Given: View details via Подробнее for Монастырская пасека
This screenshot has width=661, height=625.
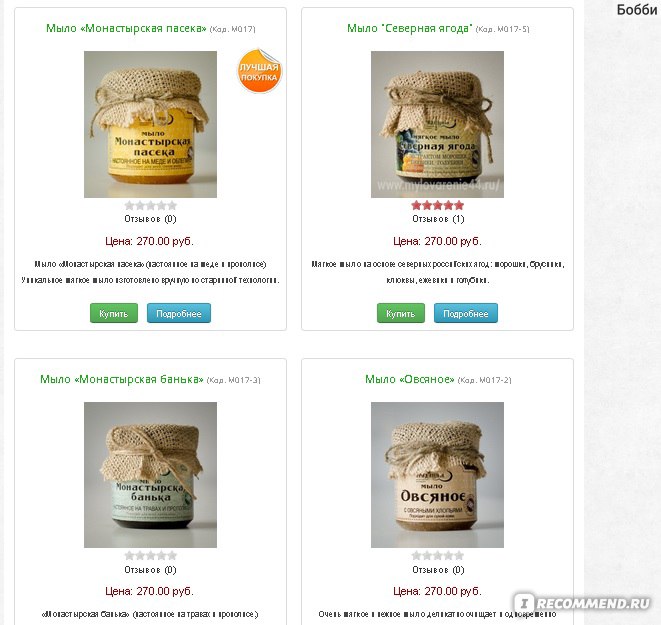Looking at the screenshot, I should [x=179, y=313].
